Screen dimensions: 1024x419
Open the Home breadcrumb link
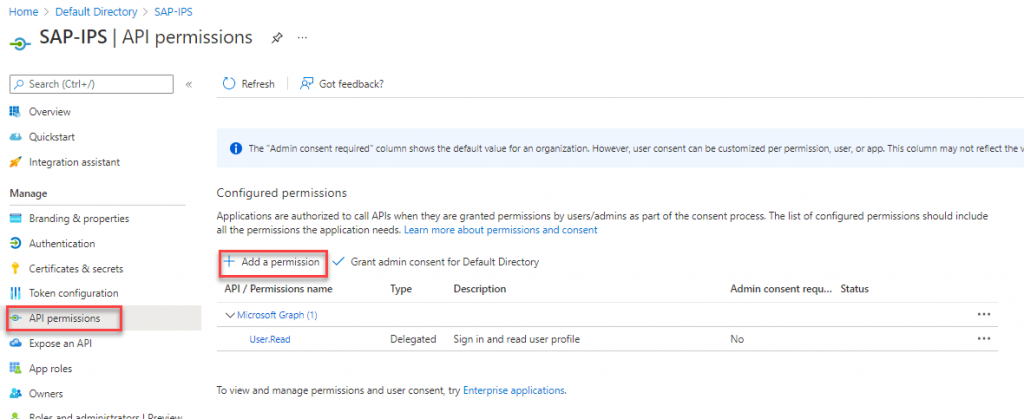[23, 12]
